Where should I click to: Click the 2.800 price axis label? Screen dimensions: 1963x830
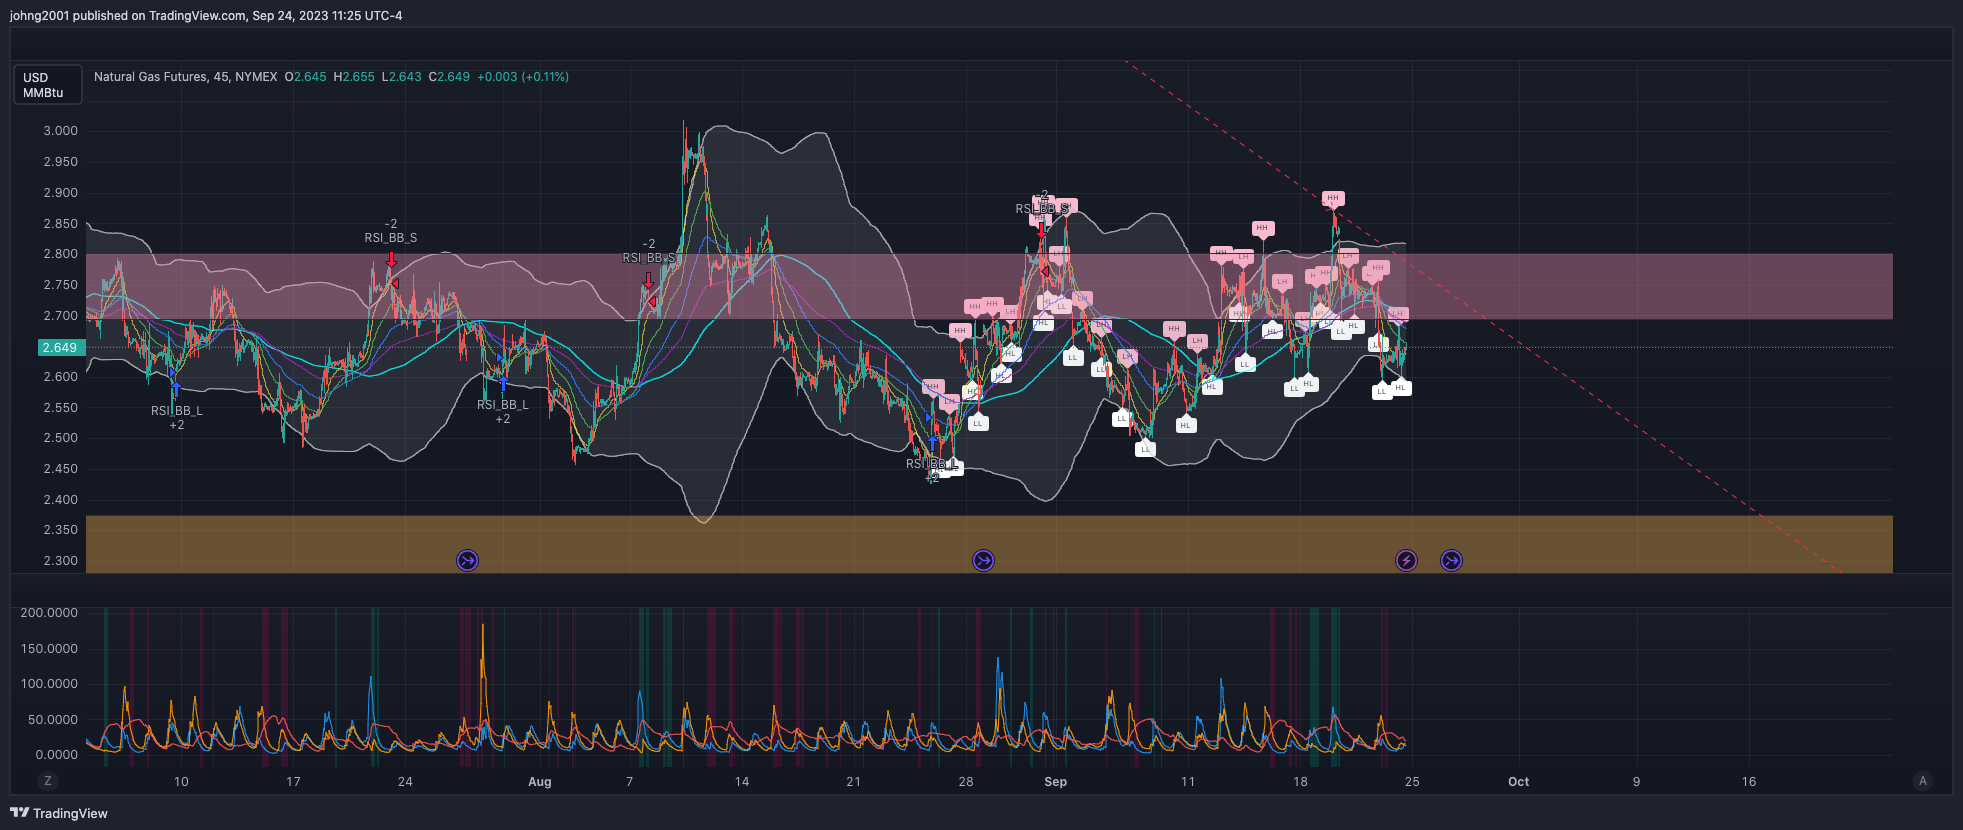click(60, 254)
